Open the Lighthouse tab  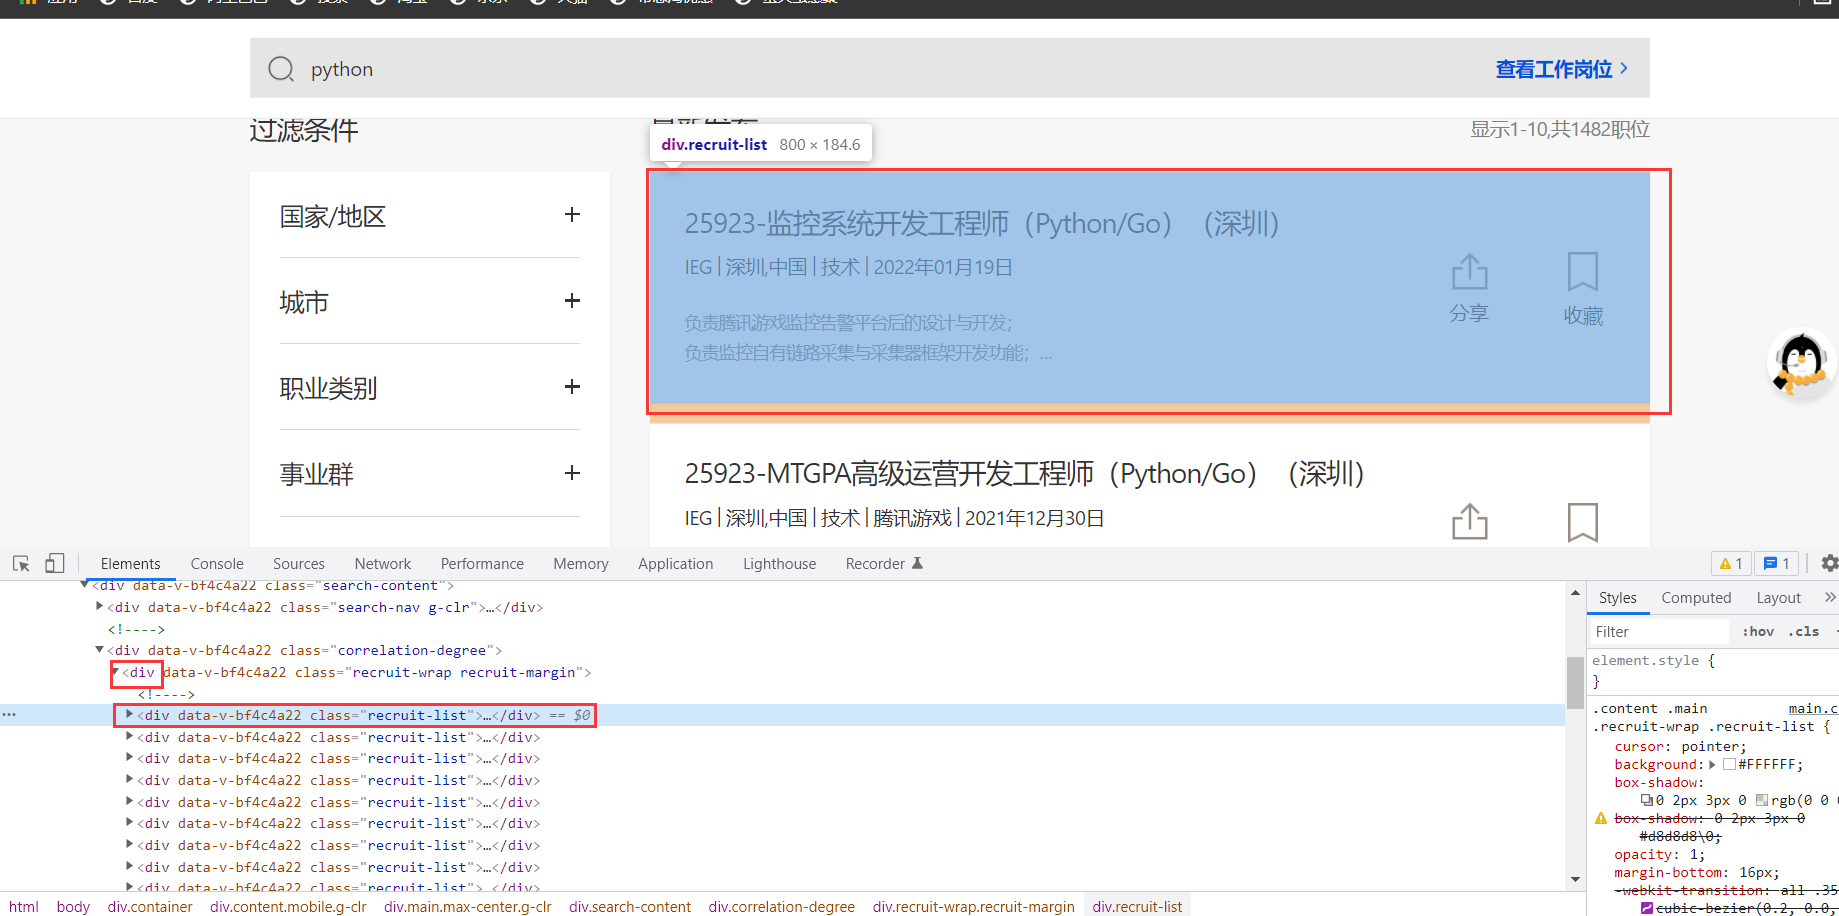(x=780, y=564)
